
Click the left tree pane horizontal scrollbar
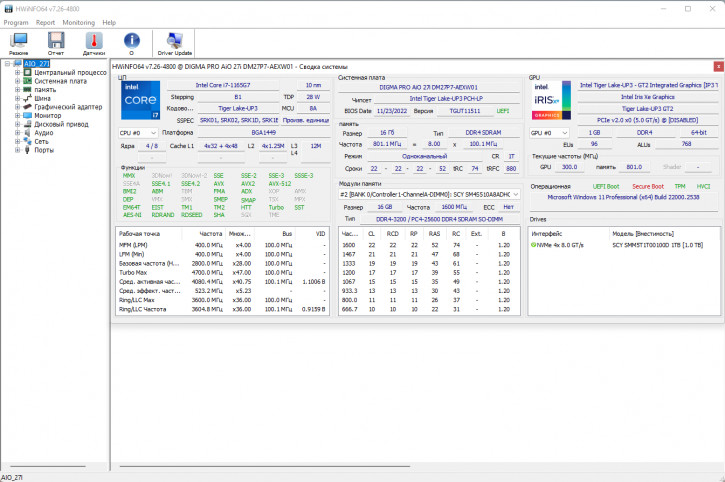[48, 466]
